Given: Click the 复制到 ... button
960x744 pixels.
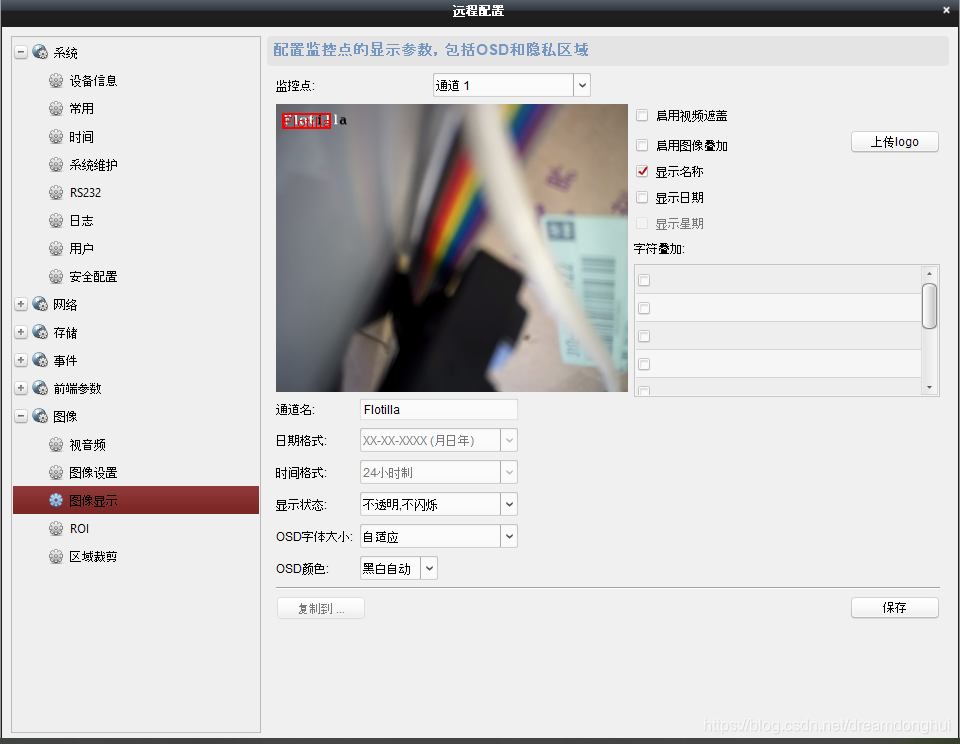Looking at the screenshot, I should tap(321, 609).
